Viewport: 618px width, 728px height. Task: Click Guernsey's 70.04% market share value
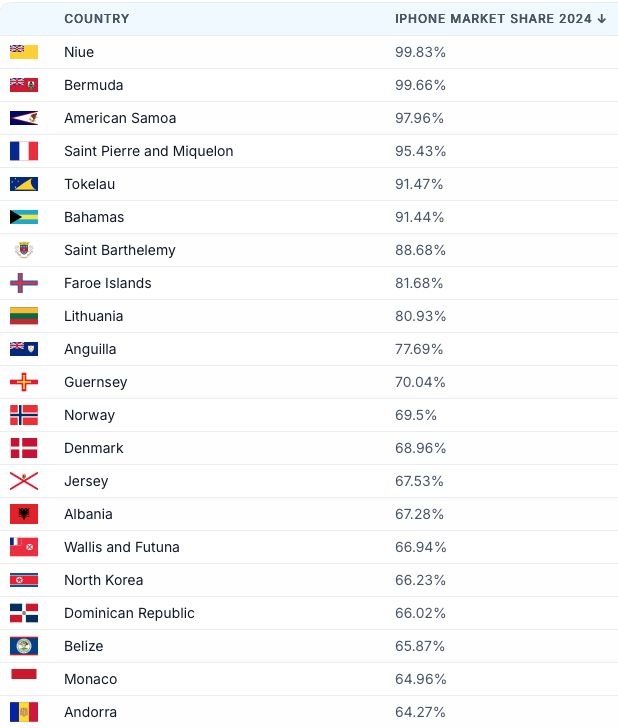tap(420, 382)
